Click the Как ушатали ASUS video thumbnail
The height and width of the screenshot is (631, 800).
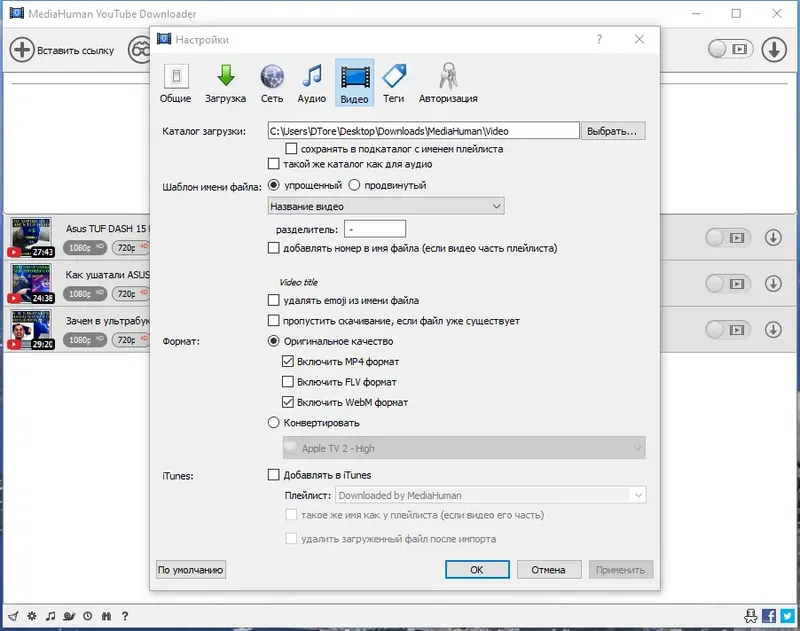(31, 283)
